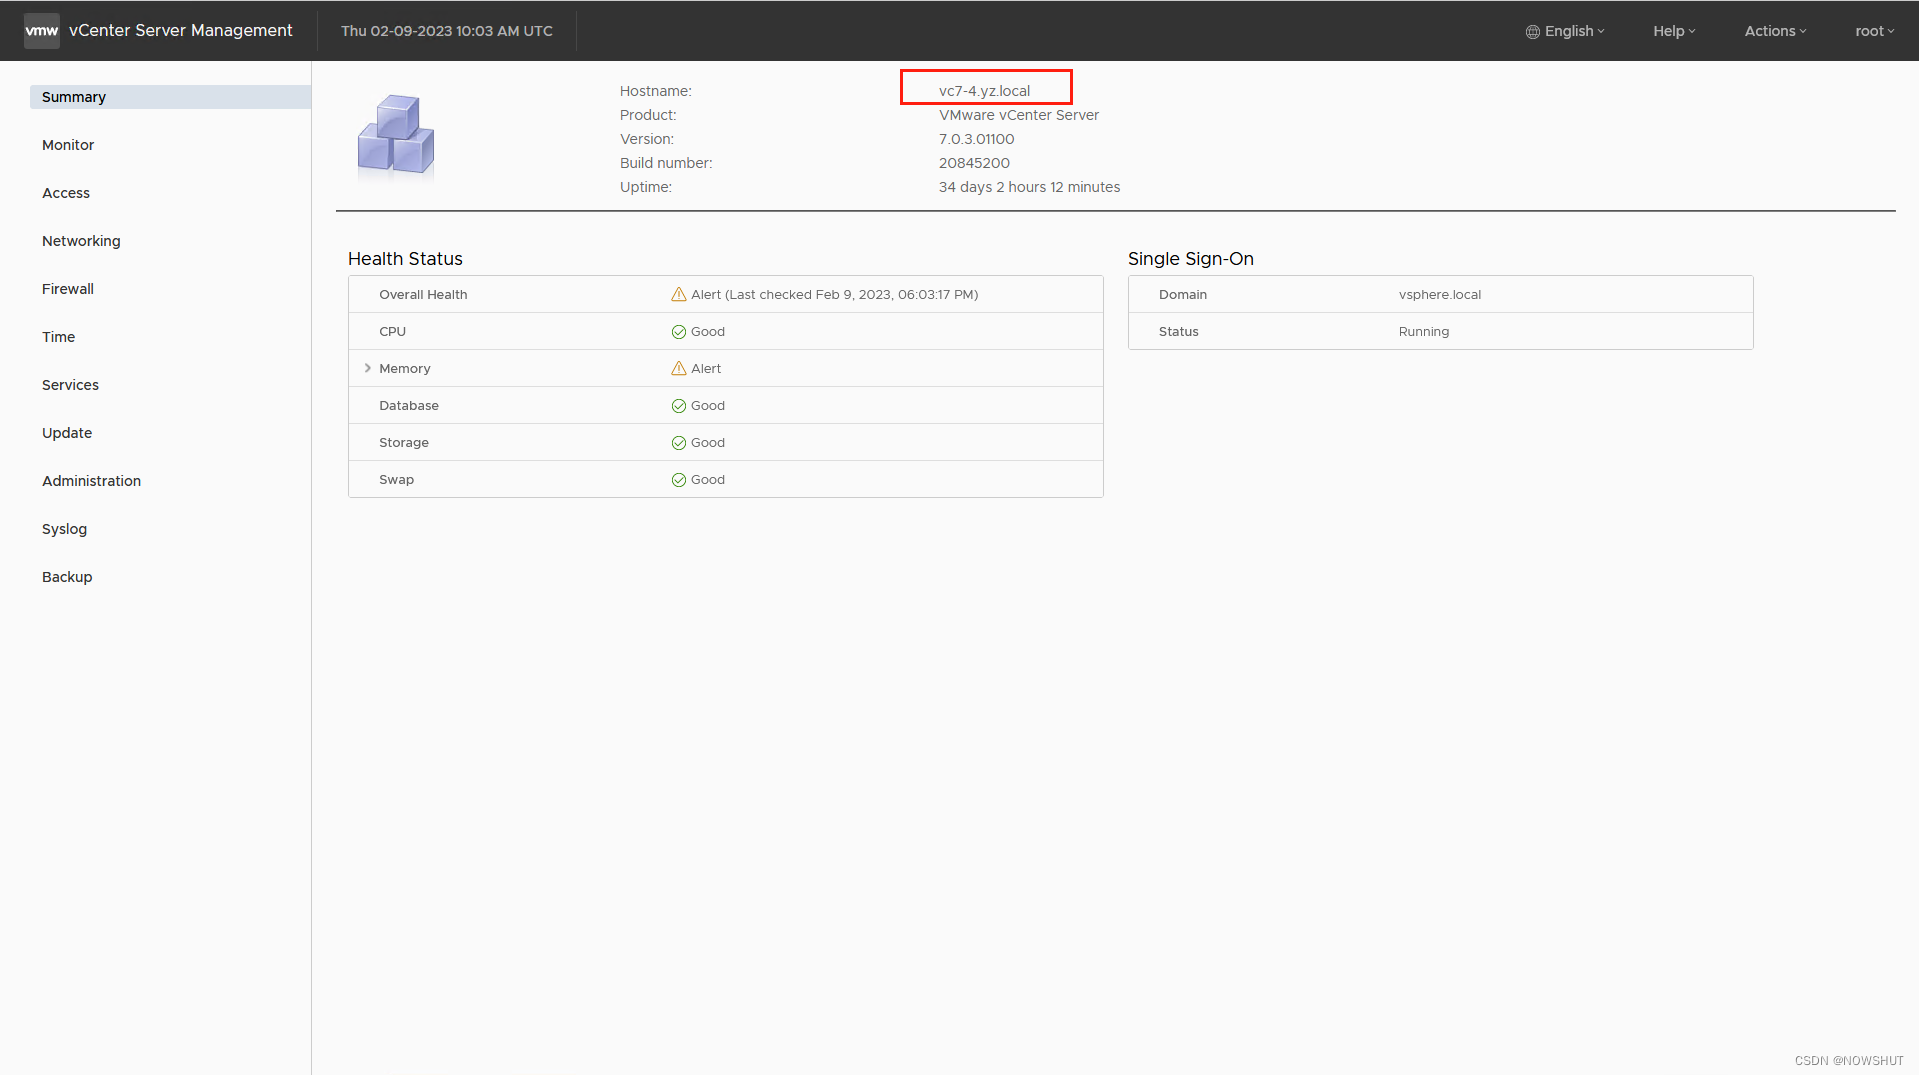The image size is (1919, 1075).
Task: Go to the Monitor section
Action: pyautogui.click(x=68, y=145)
